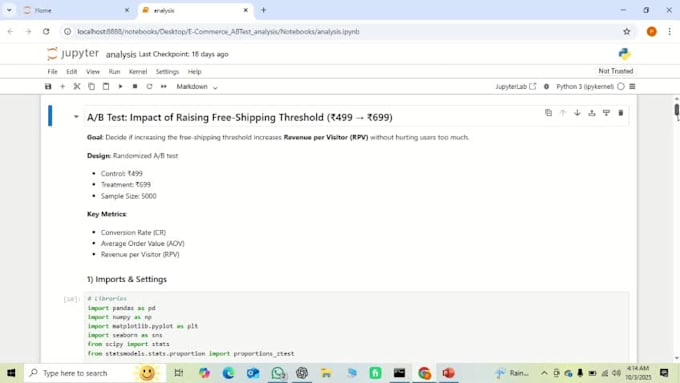Screen dimensions: 680x383
Task: Open the browser profile avatar
Action: pos(651,32)
